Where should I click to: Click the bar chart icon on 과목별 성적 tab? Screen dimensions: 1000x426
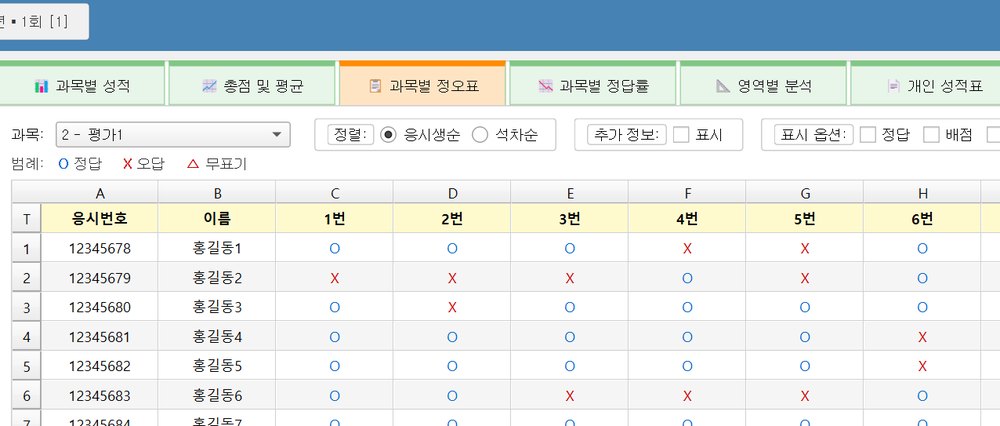(x=41, y=86)
